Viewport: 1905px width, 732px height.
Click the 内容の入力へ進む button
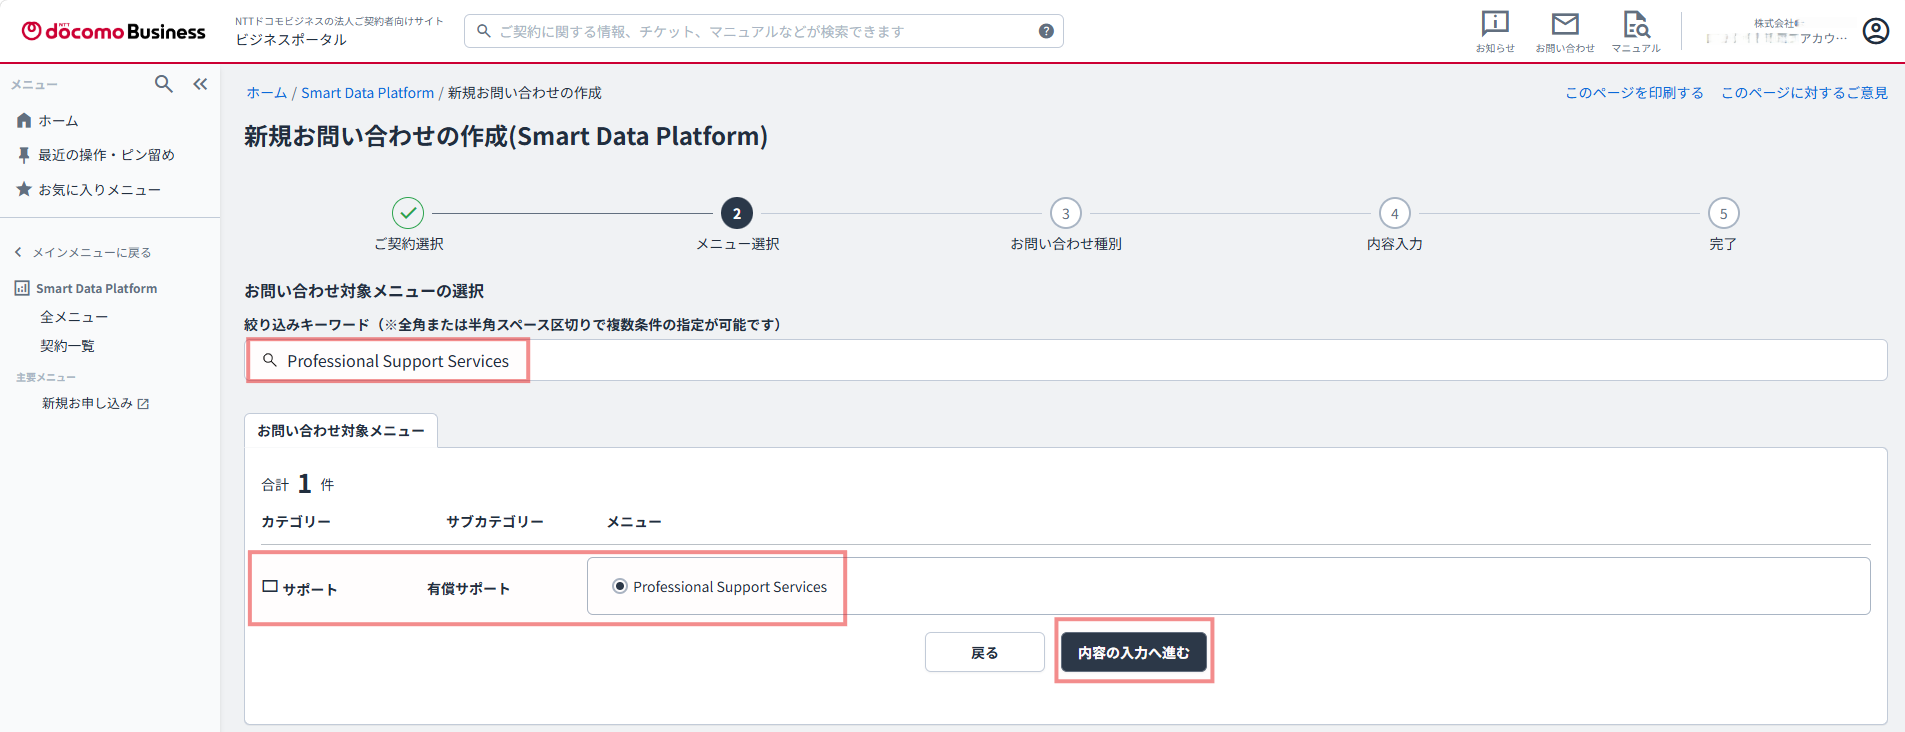tap(1134, 652)
